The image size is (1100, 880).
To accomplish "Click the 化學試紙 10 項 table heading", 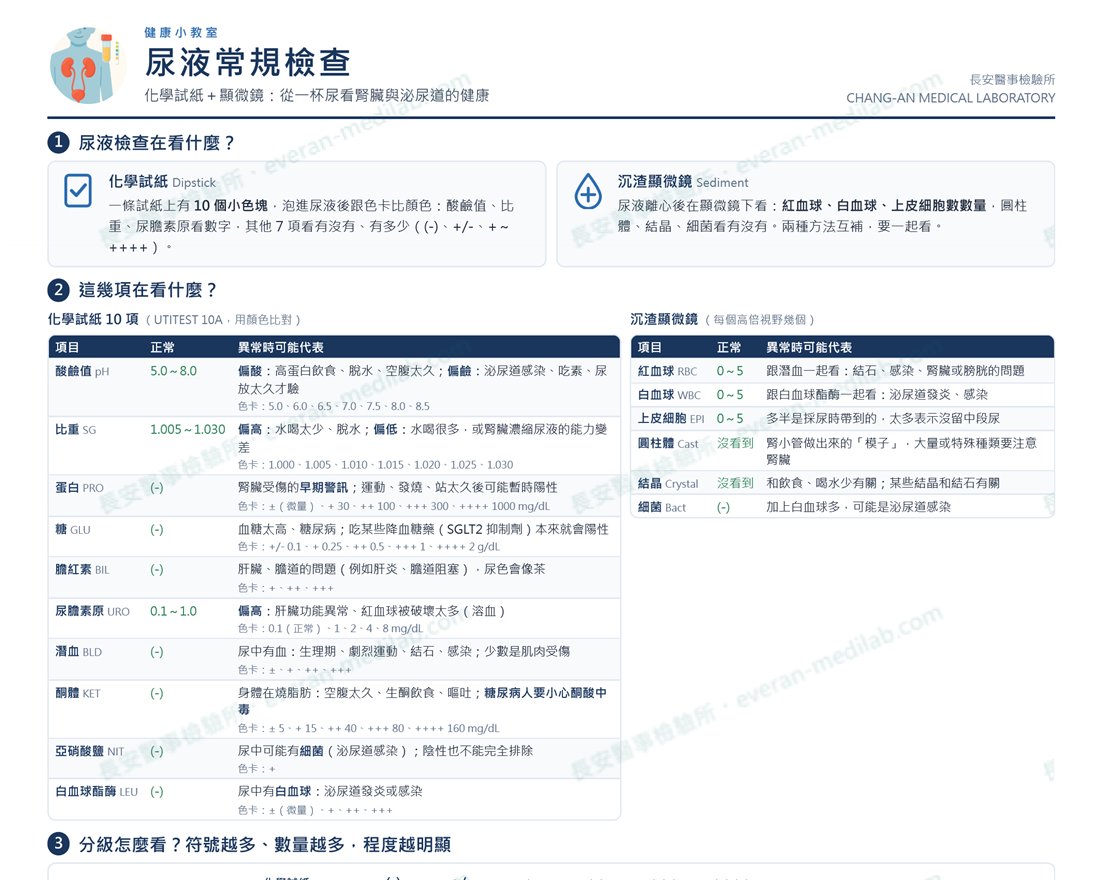I will coord(93,319).
